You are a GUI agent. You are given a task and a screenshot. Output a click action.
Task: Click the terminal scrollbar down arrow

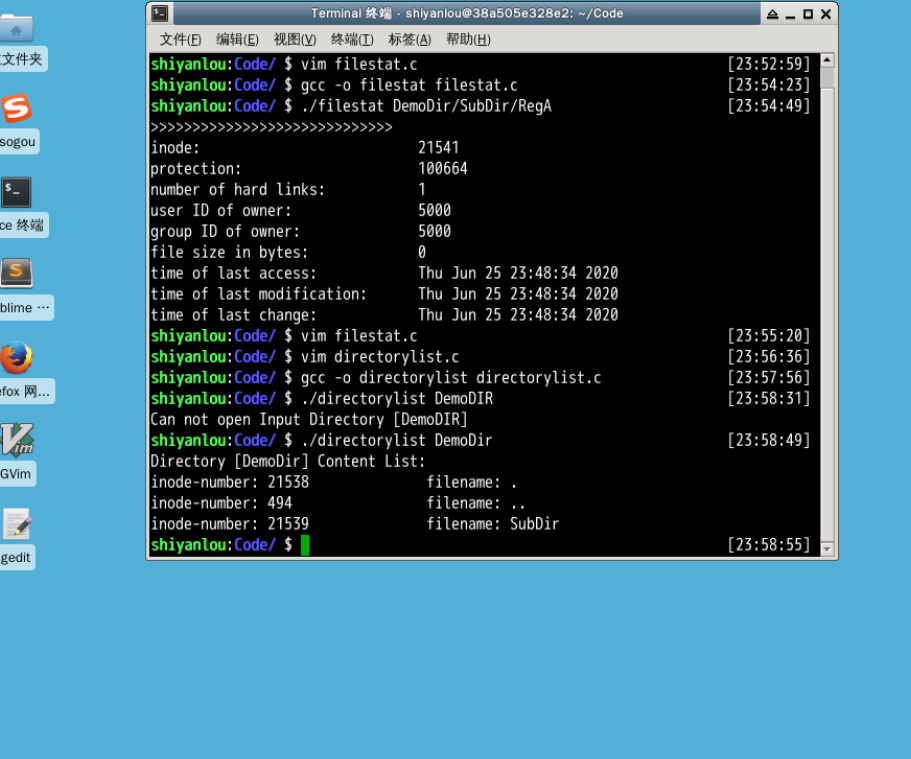pos(827,549)
